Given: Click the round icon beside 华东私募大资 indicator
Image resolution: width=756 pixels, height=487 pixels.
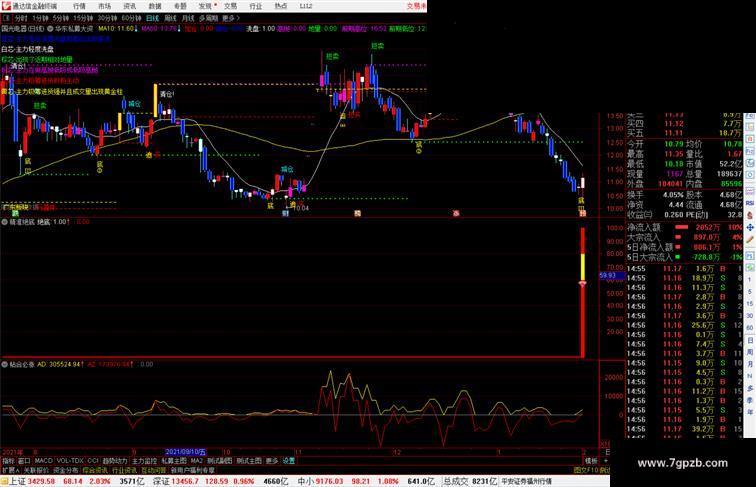Looking at the screenshot, I should pyautogui.click(x=50, y=29).
